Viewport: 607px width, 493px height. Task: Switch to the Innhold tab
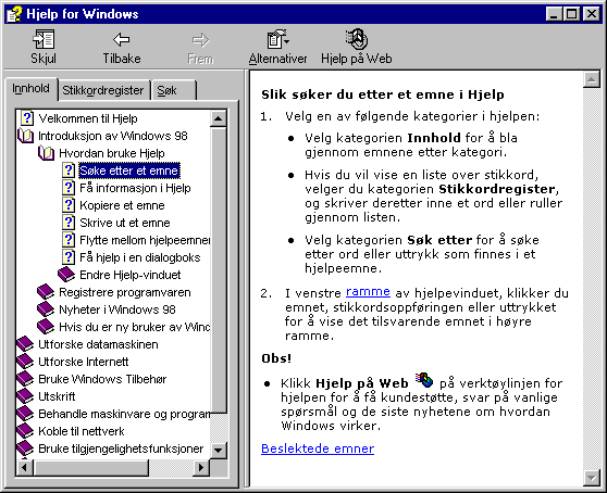(31, 89)
